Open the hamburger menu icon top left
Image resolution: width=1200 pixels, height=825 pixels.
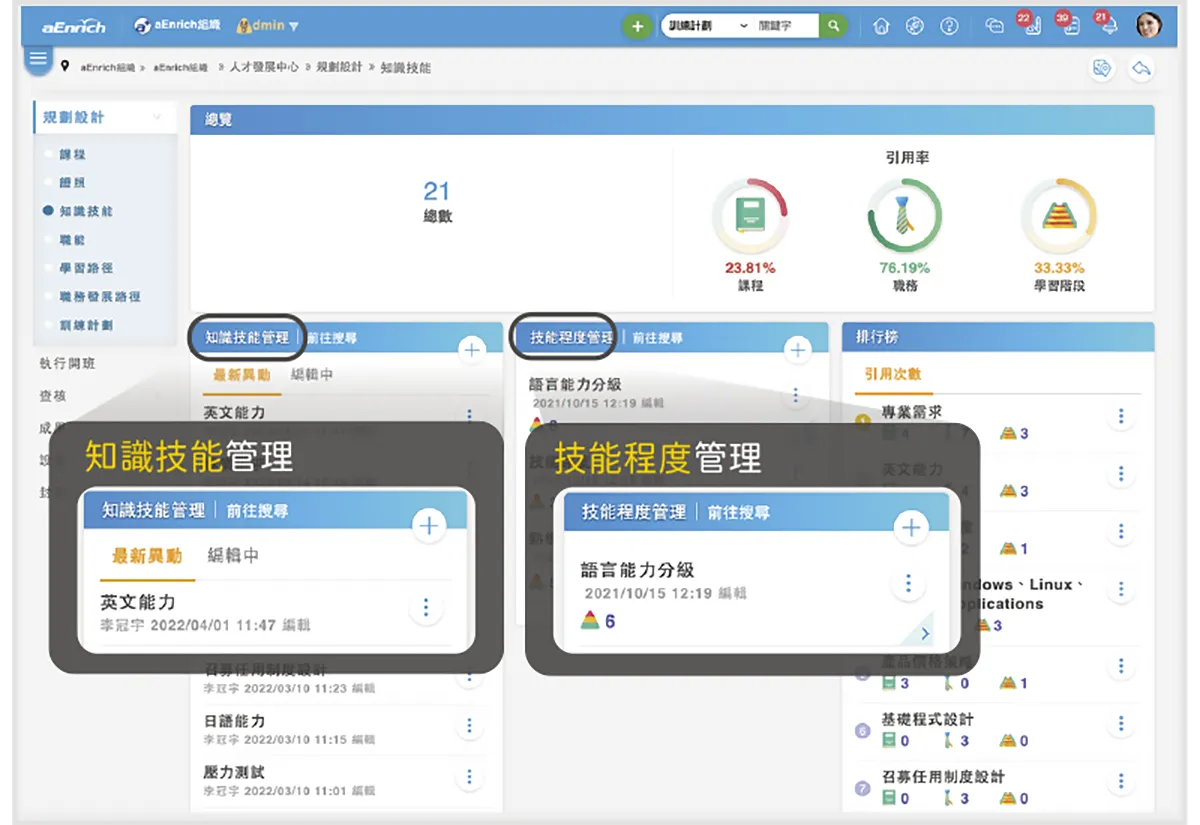pos(38,60)
